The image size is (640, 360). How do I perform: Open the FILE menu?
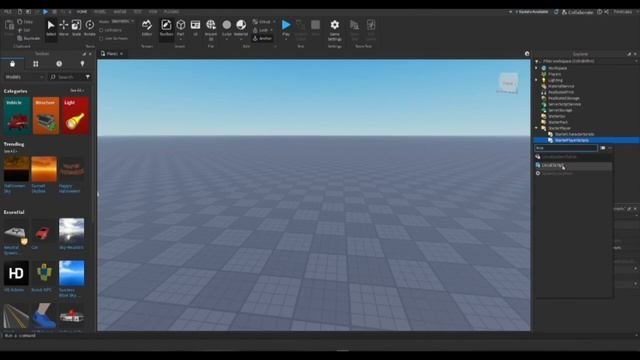[x=8, y=12]
